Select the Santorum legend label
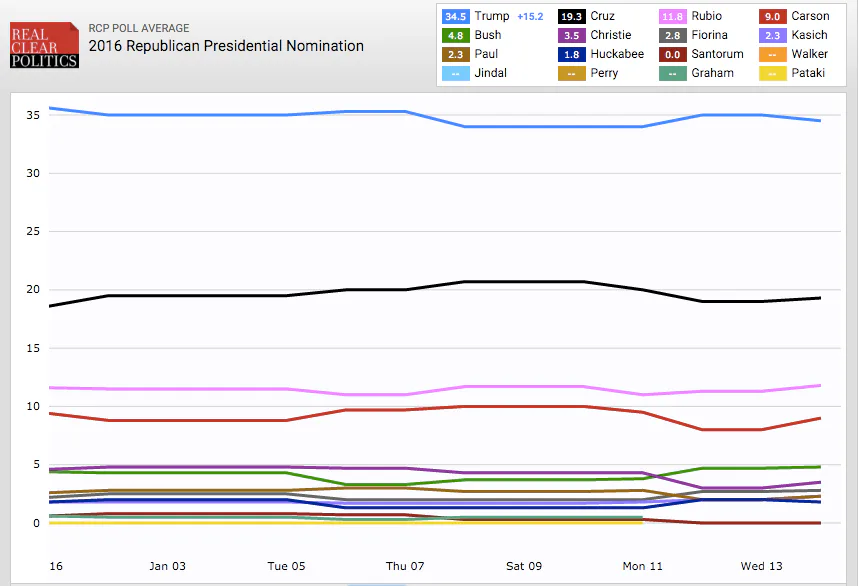Screen dimensions: 859x586 717,54
